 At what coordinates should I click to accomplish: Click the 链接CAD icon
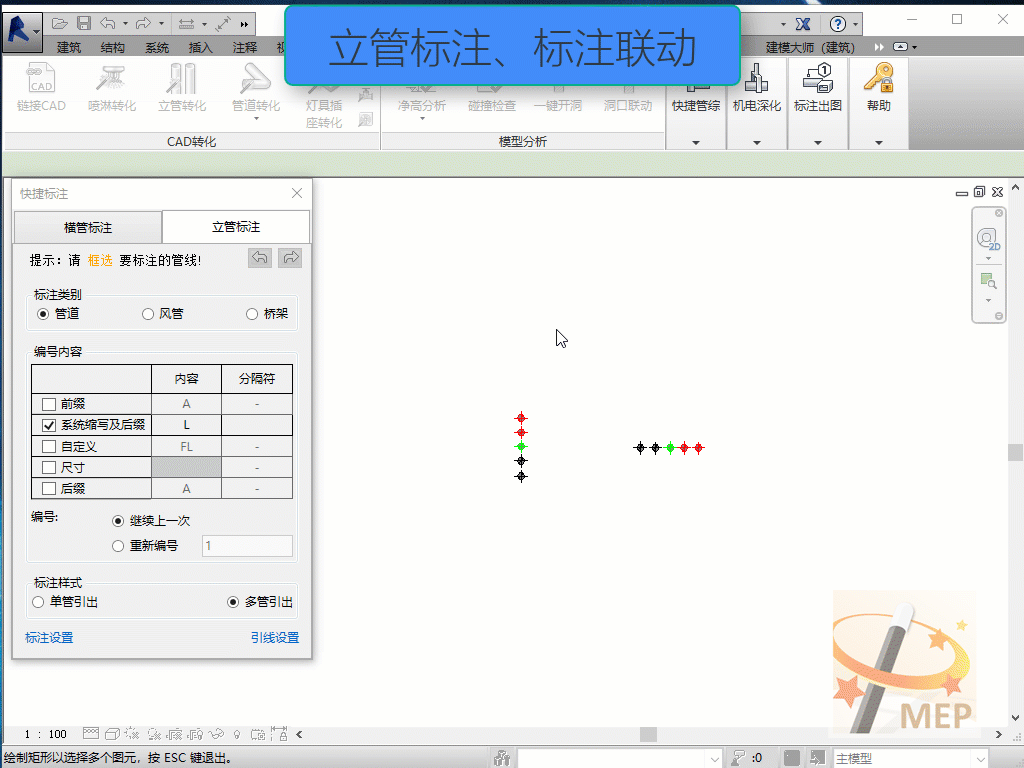41,80
